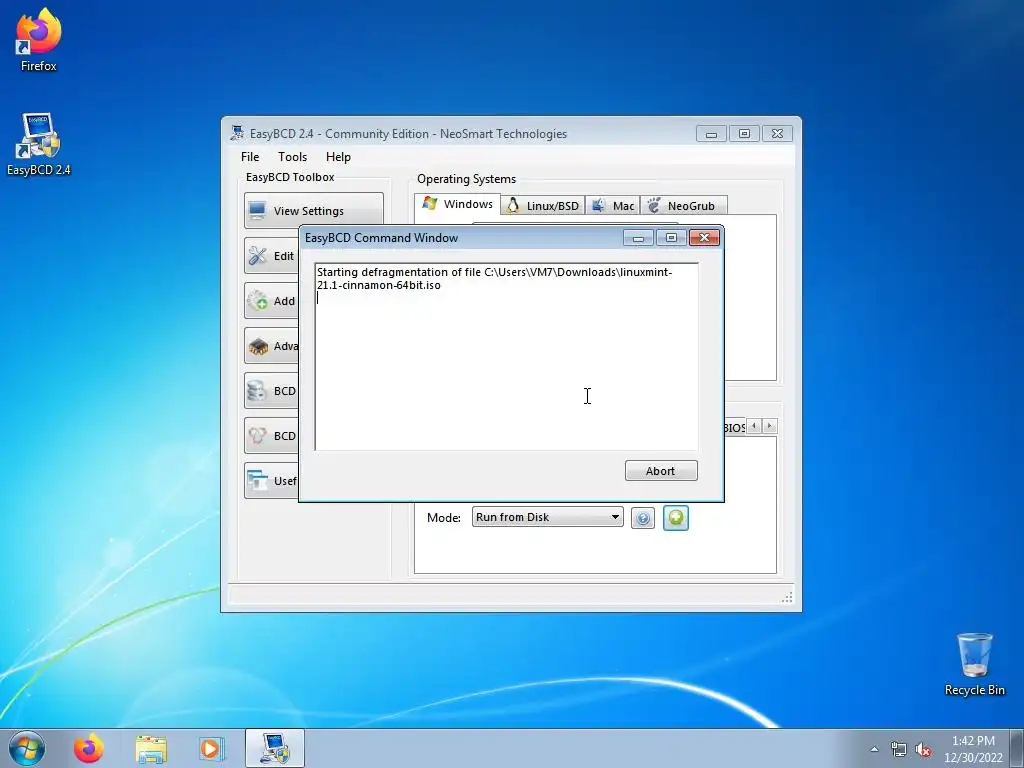Screen dimensions: 1024x768
Task: Close the EasyBCD Command Window
Action: (704, 238)
